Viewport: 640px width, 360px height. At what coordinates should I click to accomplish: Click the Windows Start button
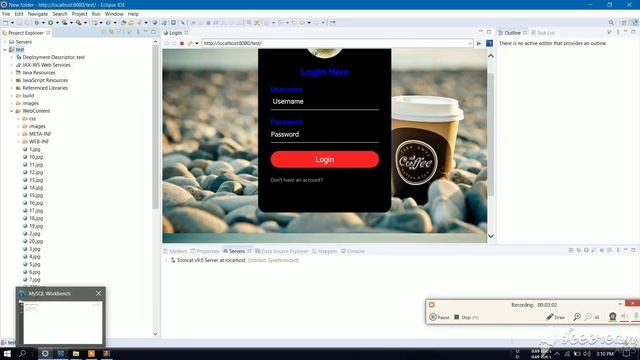click(x=7, y=353)
